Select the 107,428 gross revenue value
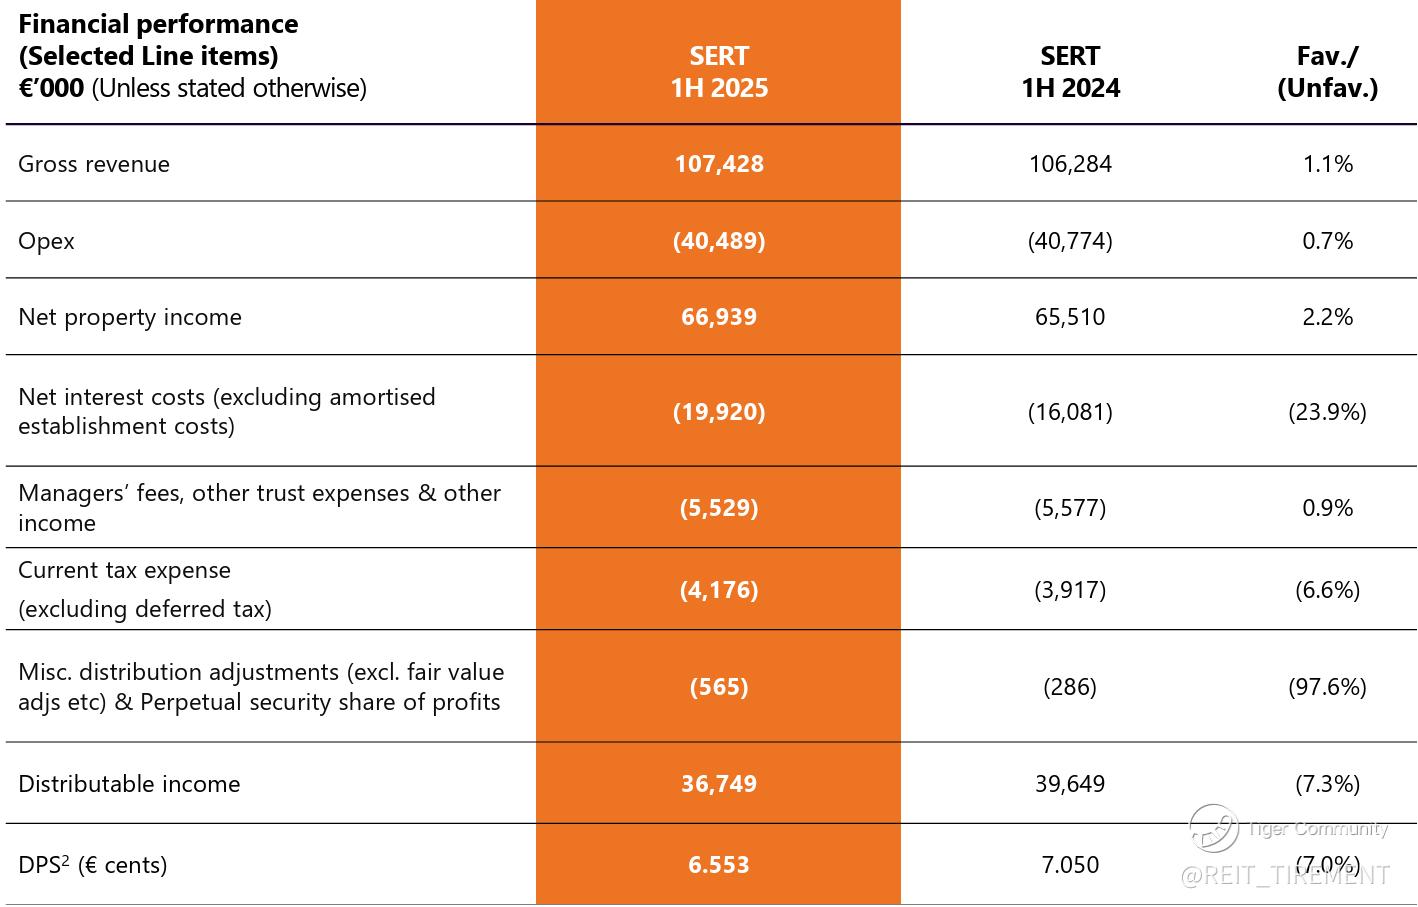This screenshot has width=1418, height=907. [719, 164]
